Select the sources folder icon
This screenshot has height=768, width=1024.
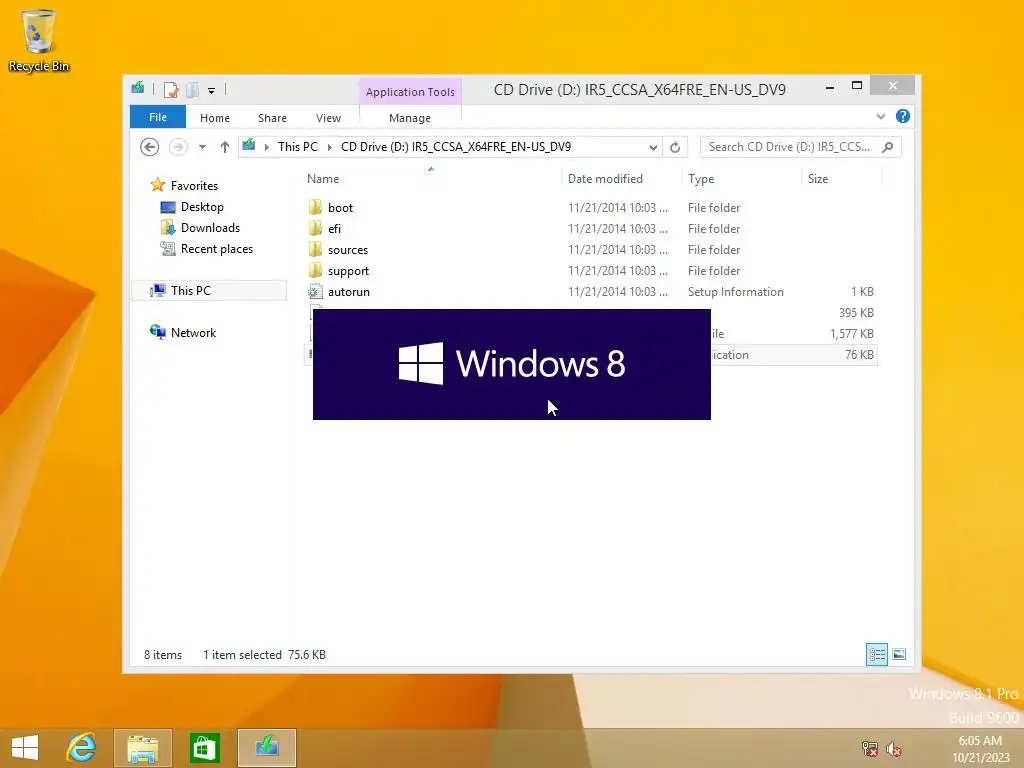(315, 249)
